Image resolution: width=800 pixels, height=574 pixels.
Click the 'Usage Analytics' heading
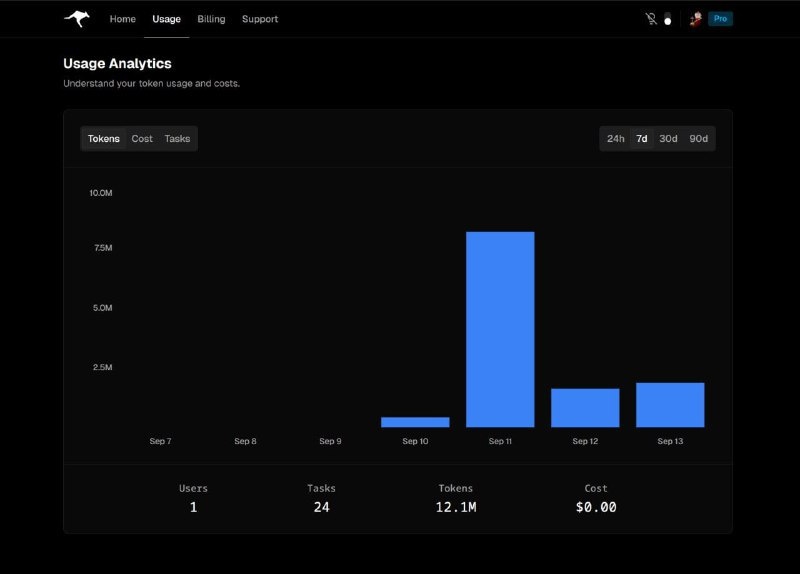[x=117, y=63]
